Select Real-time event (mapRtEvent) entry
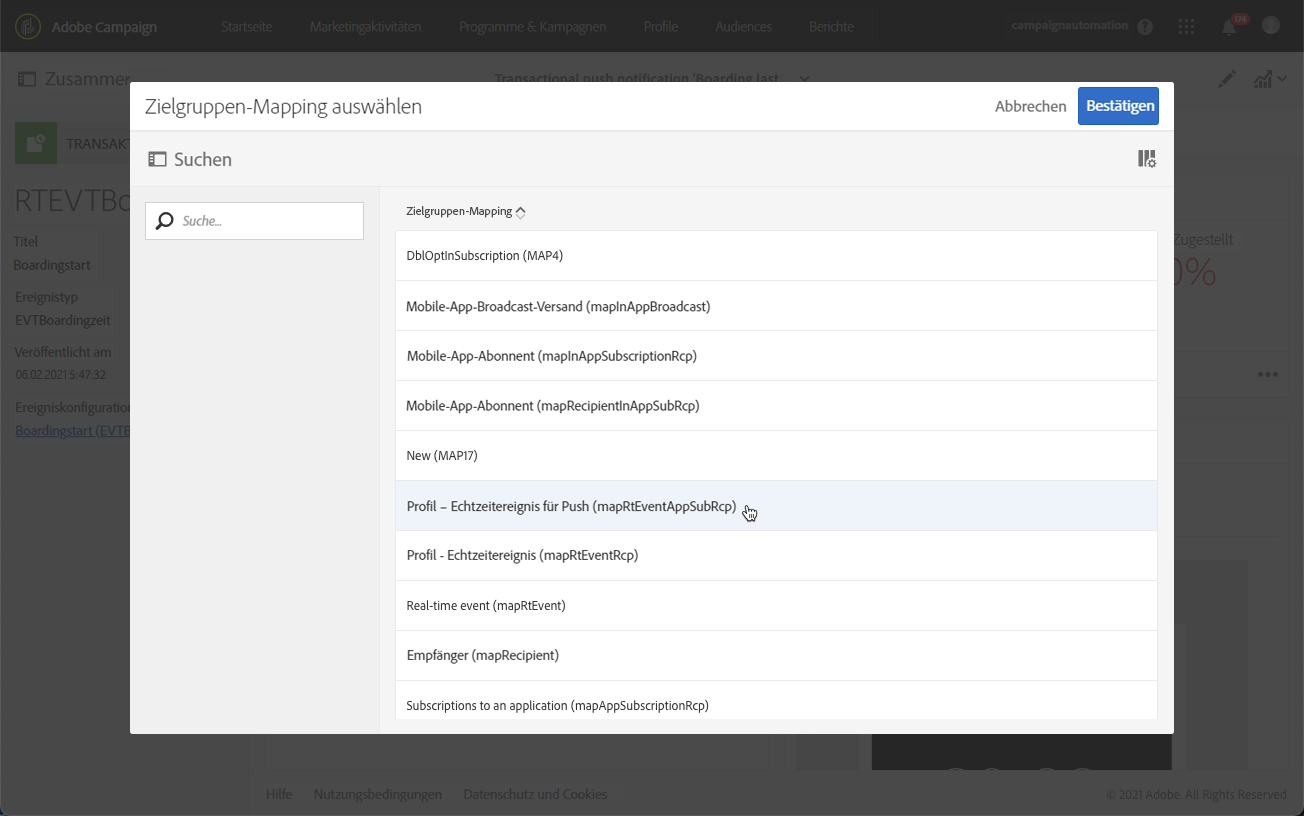The height and width of the screenshot is (816, 1304). [x=486, y=606]
